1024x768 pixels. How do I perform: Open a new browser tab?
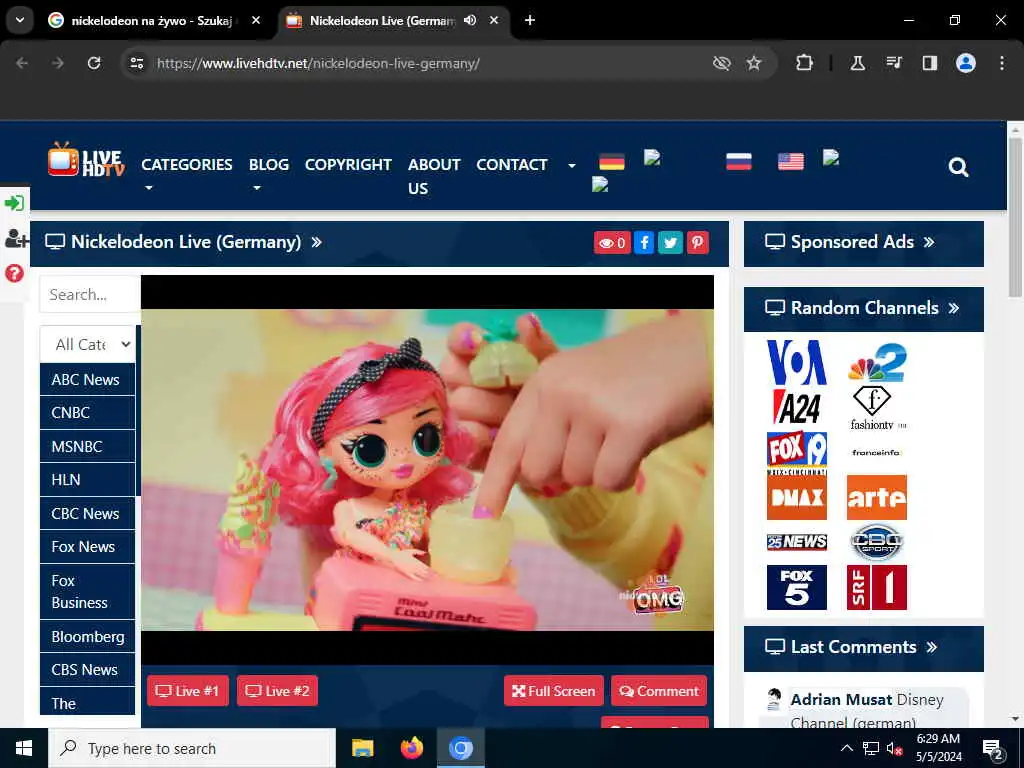coord(530,20)
